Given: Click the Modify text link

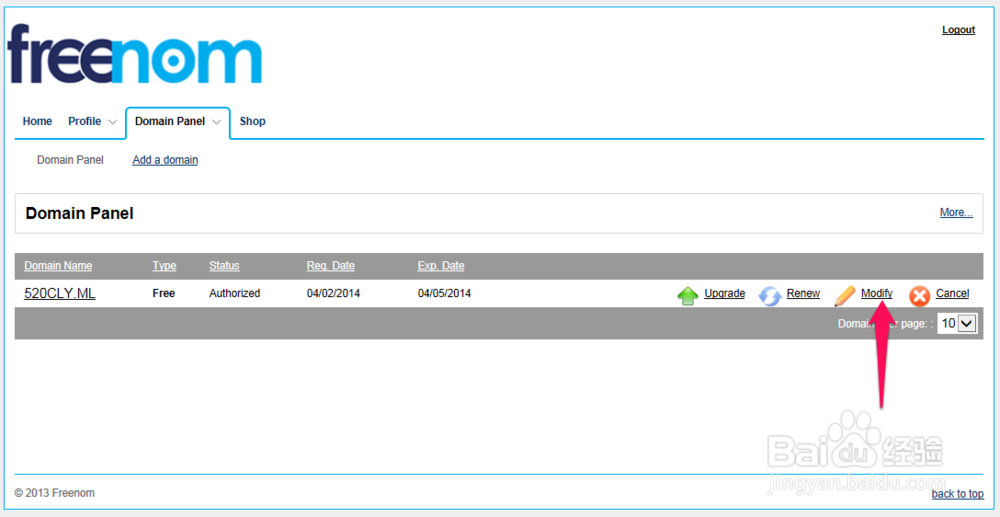Looking at the screenshot, I should point(877,293).
